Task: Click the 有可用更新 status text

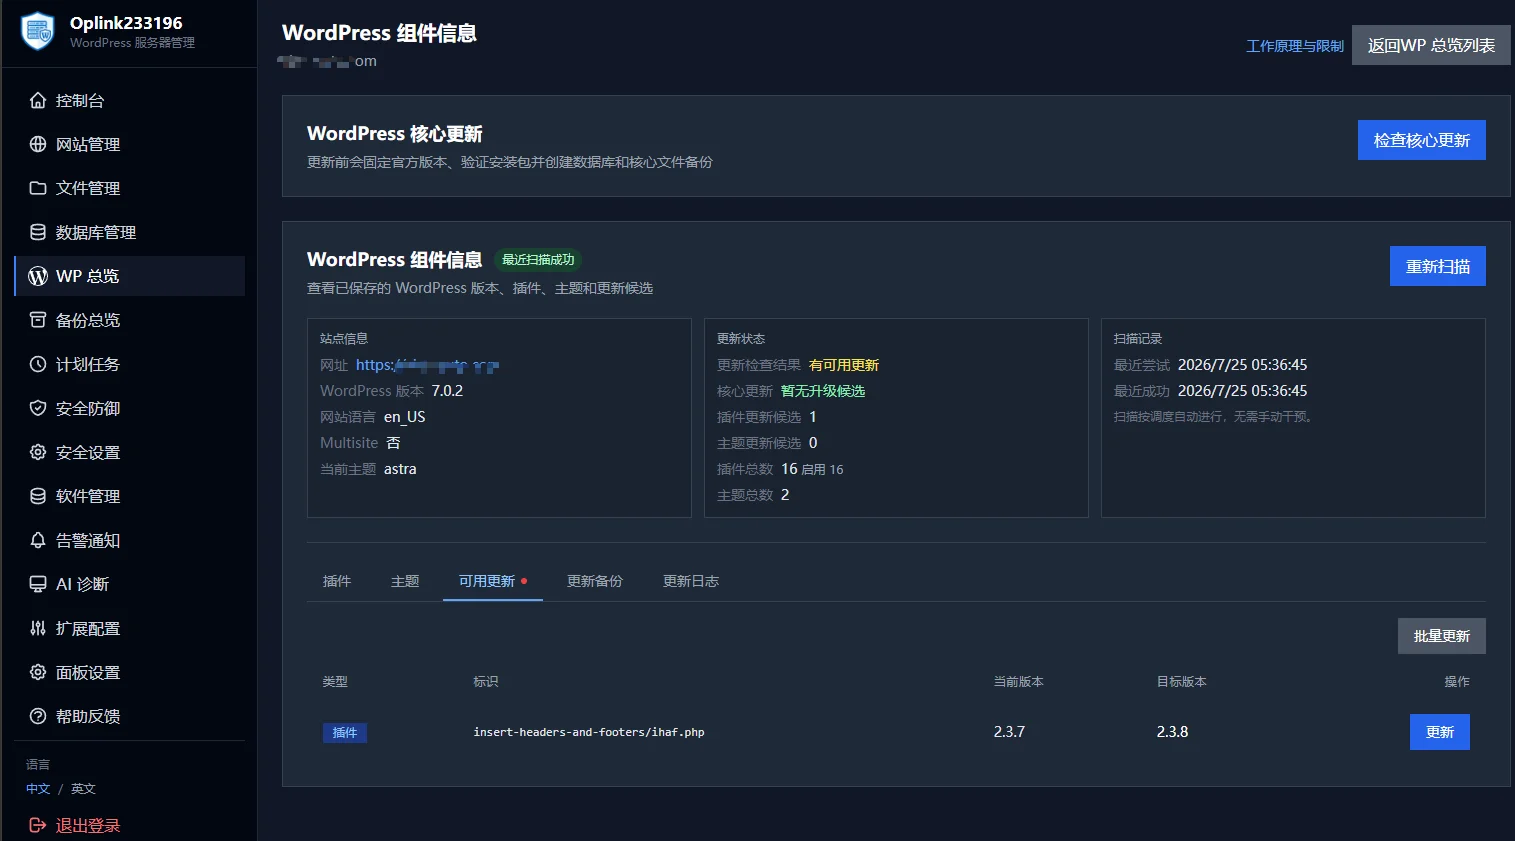Action: coord(844,365)
